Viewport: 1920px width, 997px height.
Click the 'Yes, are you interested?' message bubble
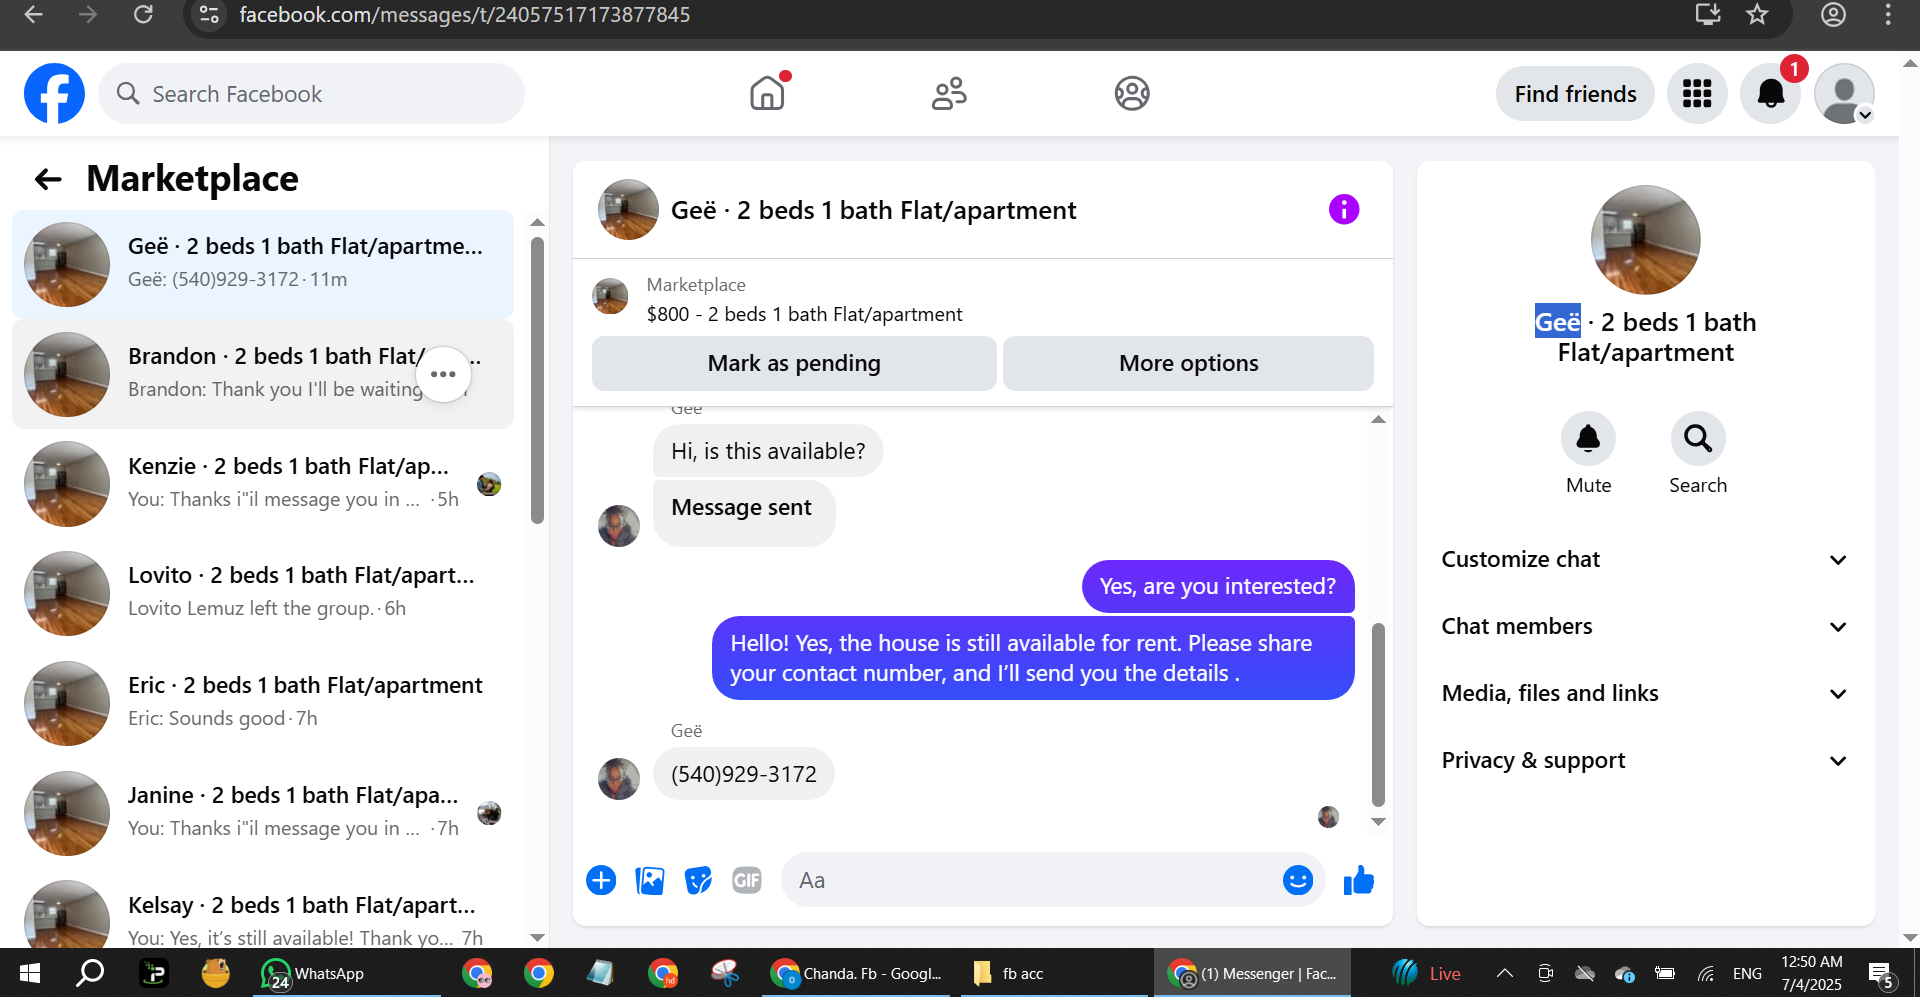pyautogui.click(x=1217, y=586)
